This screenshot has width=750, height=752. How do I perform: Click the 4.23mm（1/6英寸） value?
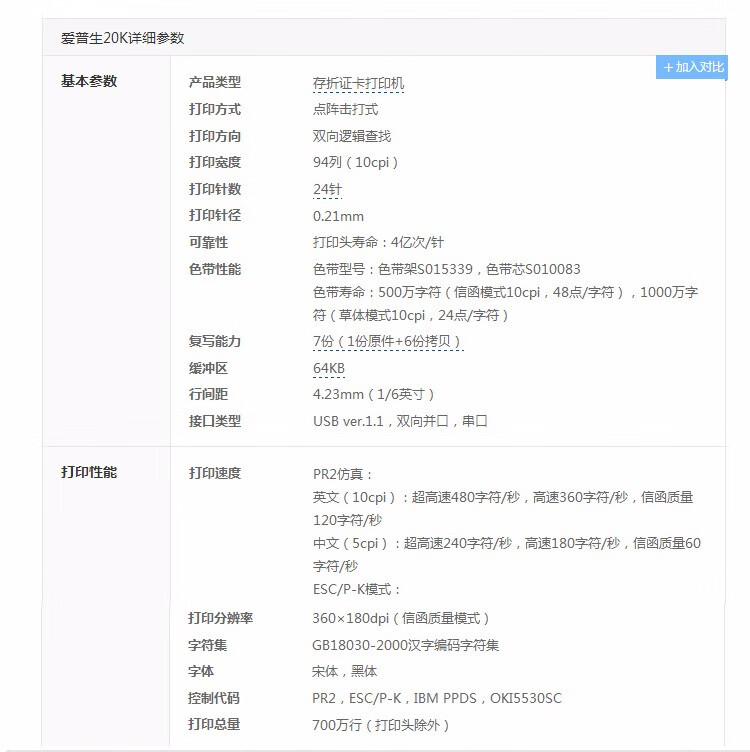[374, 394]
